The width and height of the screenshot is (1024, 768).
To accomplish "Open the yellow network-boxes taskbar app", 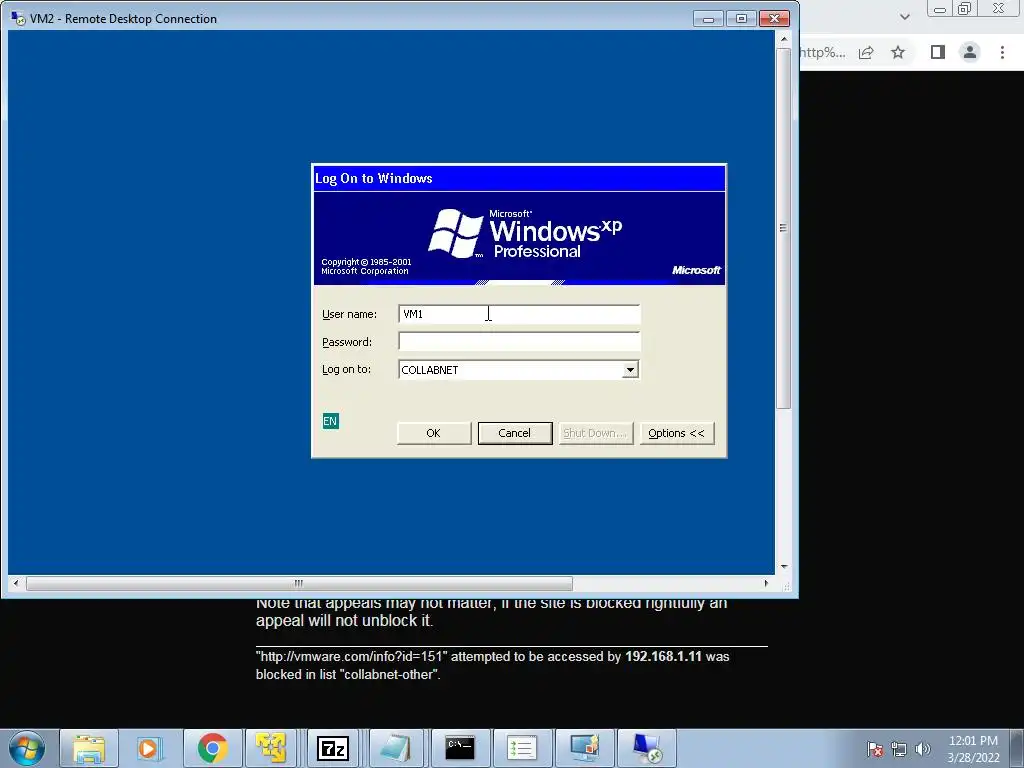I will 271,748.
